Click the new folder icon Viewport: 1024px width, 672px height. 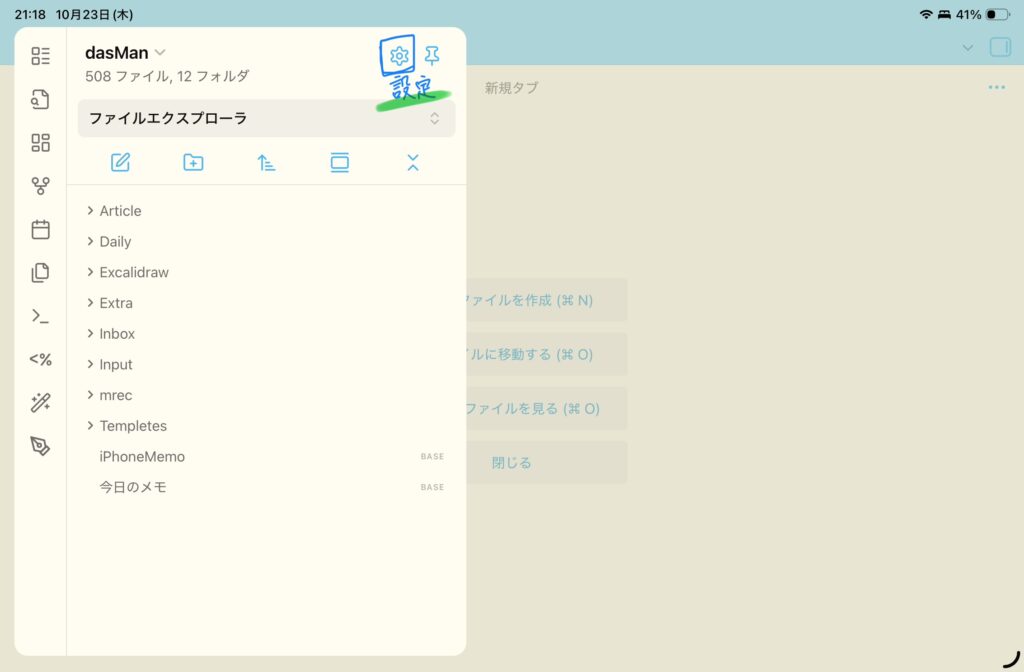tap(193, 162)
